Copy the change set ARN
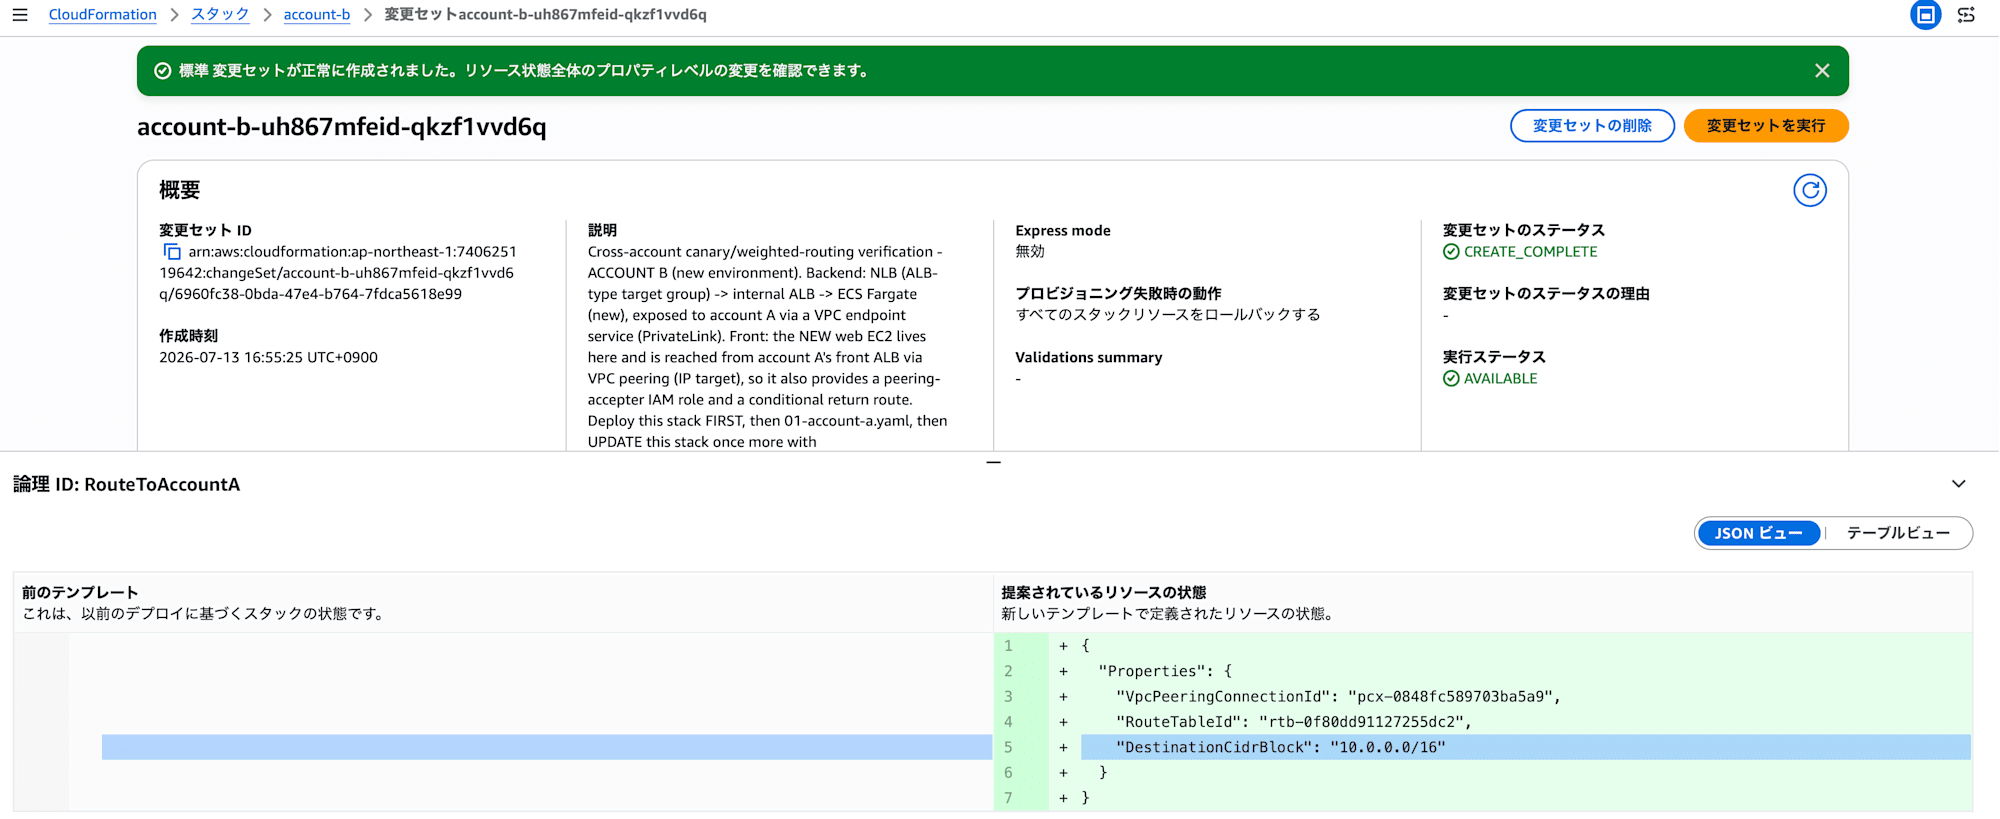Image resolution: width=2000 pixels, height=819 pixels. [x=172, y=252]
